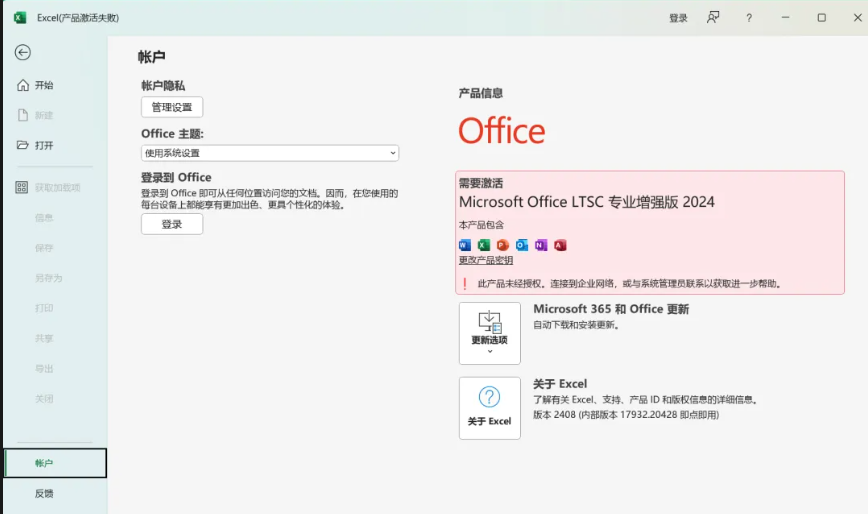Click the Outlook icon in product list
Image resolution: width=868 pixels, height=514 pixels.
click(x=522, y=245)
